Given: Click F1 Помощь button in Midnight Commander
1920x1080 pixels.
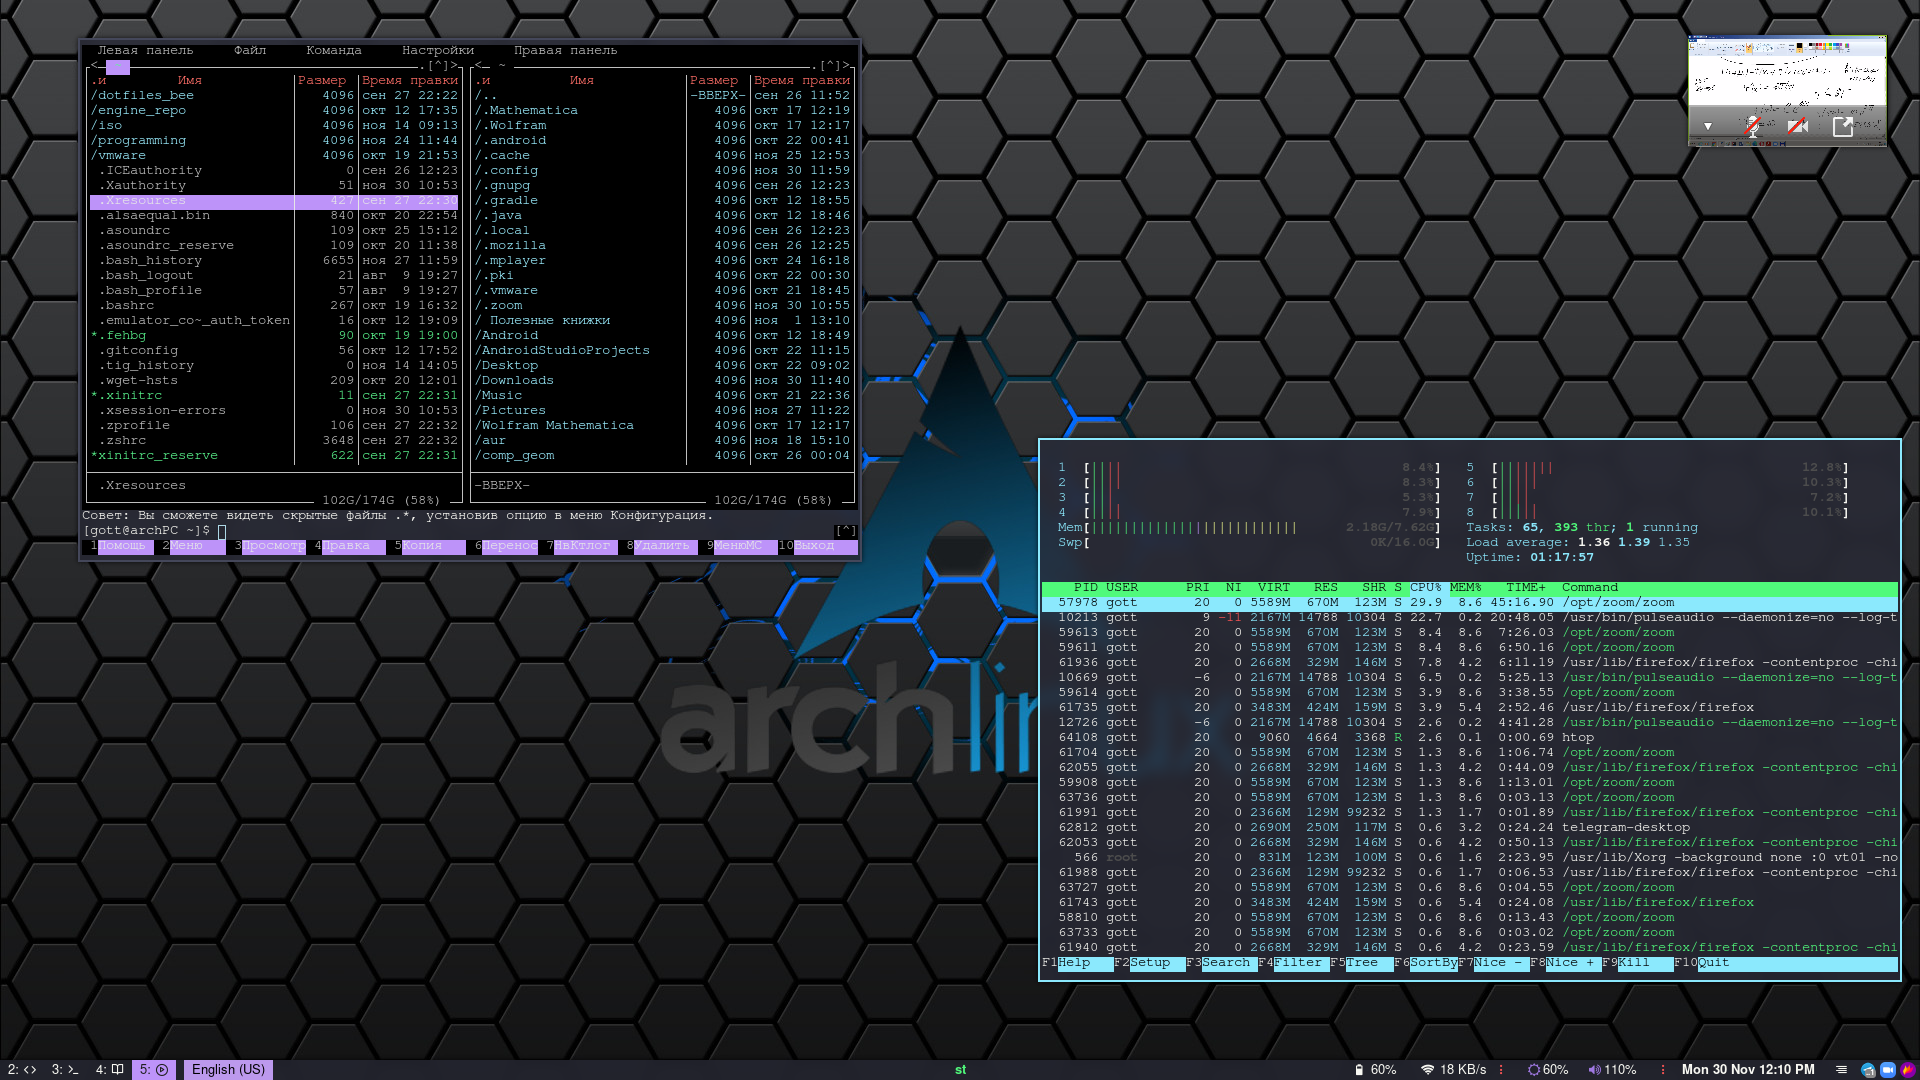Looking at the screenshot, I should coord(122,546).
